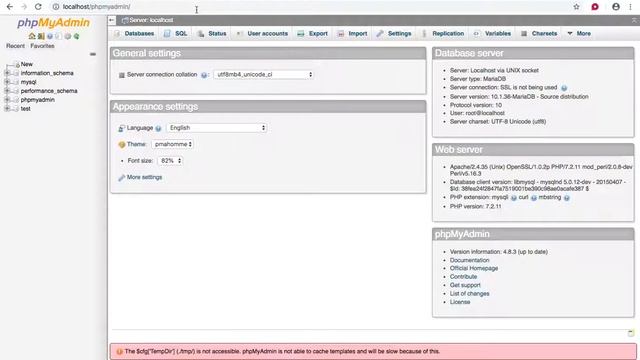The width and height of the screenshot is (640, 360).
Task: Click the 'PHP version: 7.2.11' text
Action: click(476, 207)
